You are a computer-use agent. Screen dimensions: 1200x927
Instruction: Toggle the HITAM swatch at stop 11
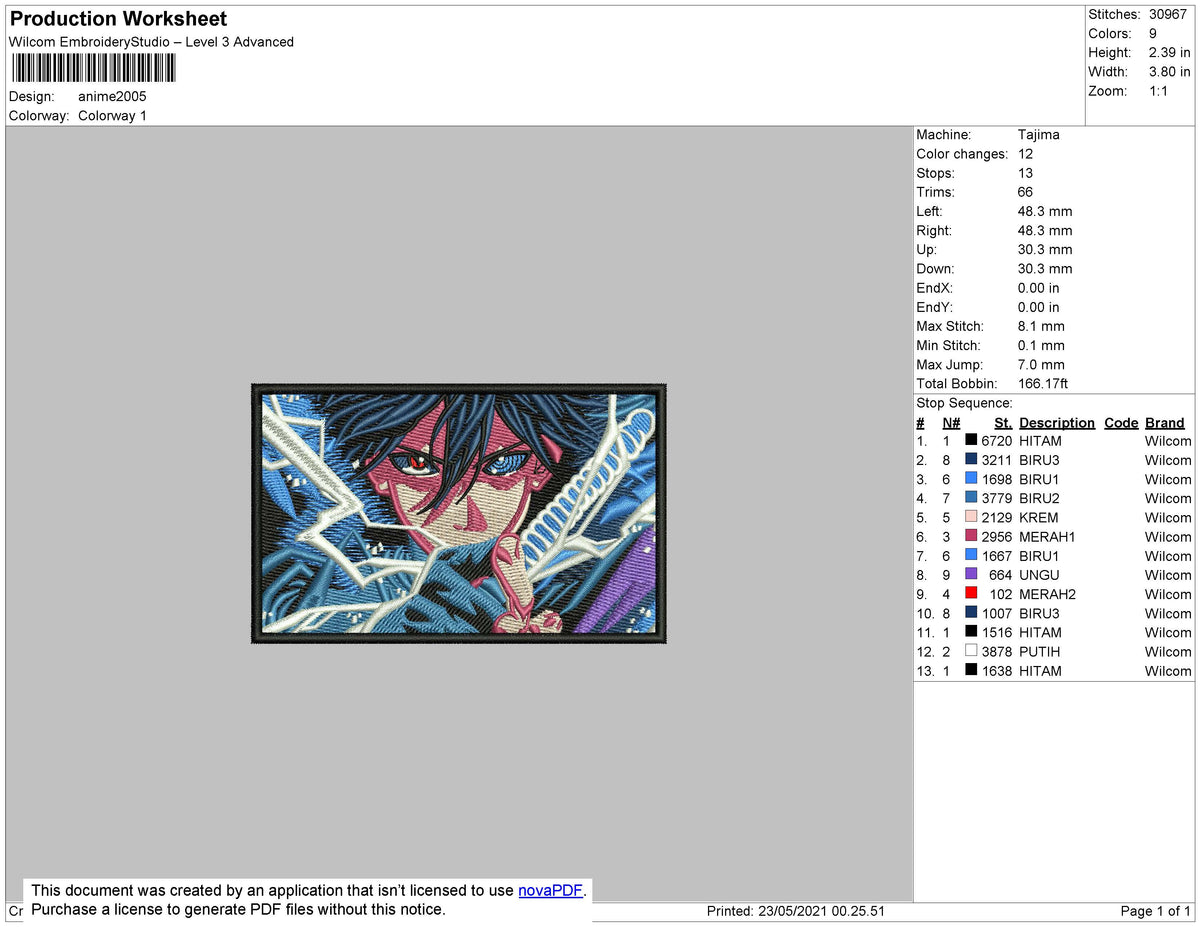[972, 632]
